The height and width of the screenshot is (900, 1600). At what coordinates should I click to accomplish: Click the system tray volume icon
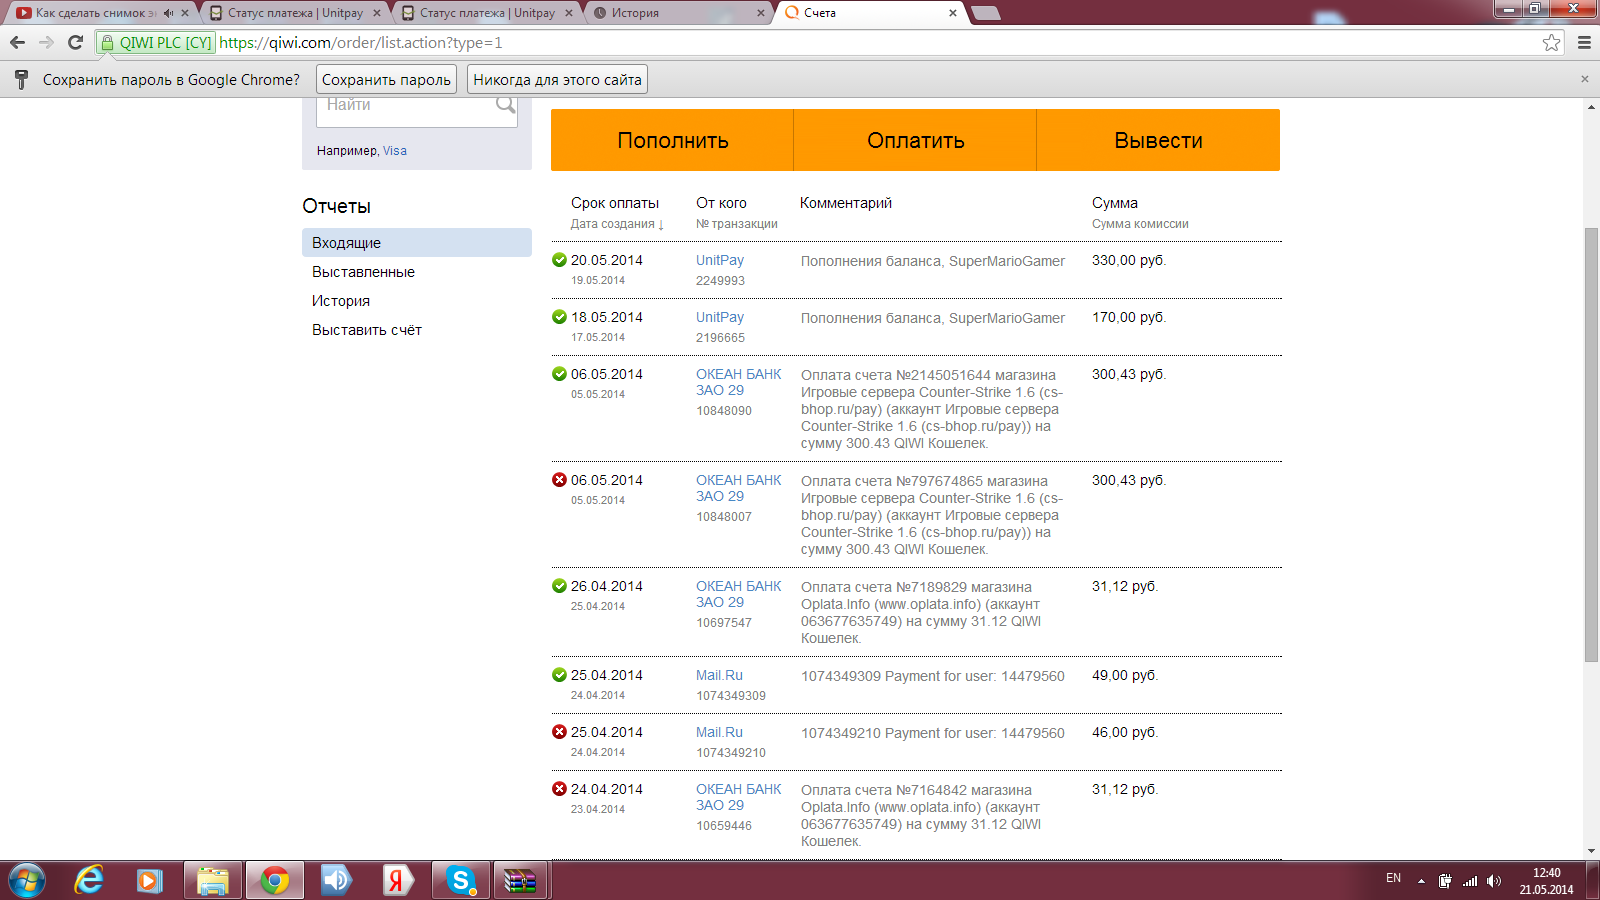coord(1494,881)
